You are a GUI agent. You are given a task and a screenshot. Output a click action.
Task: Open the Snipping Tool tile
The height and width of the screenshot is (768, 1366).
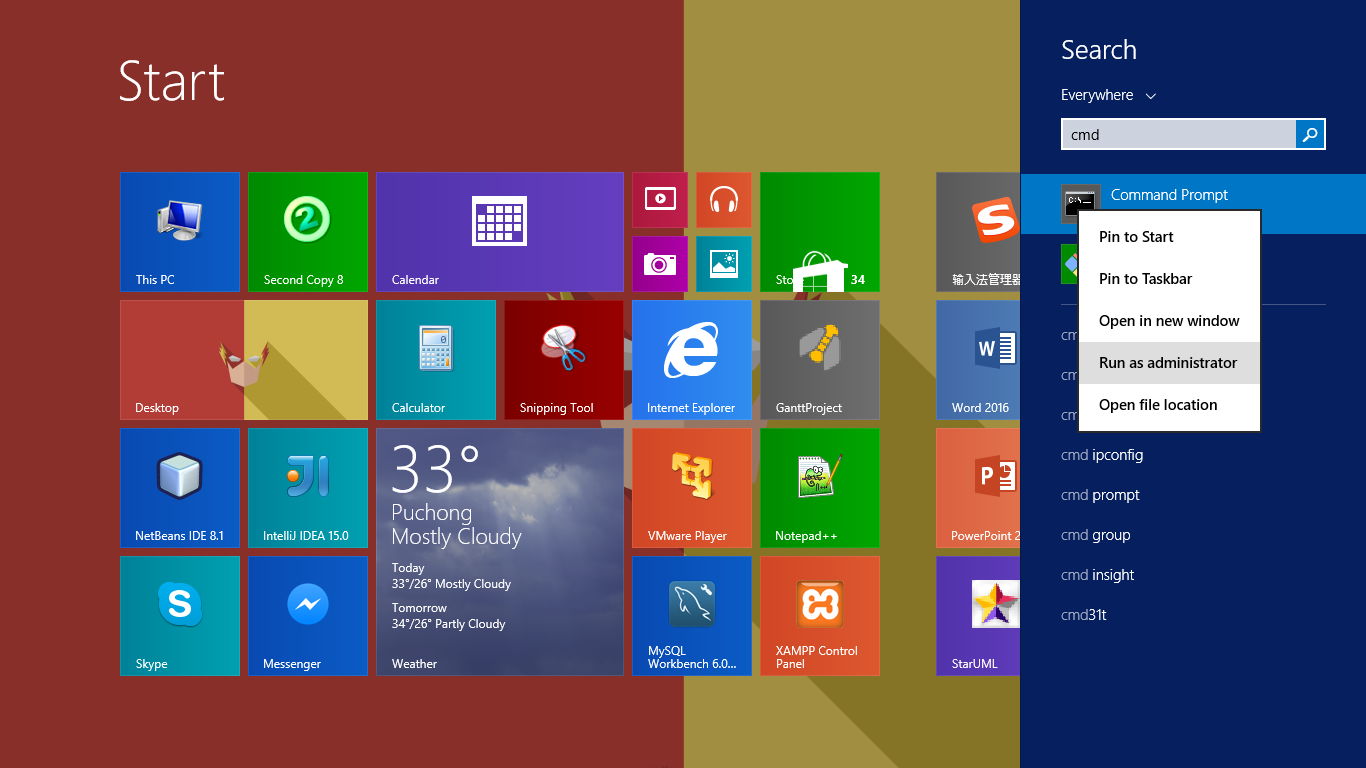pyautogui.click(x=563, y=360)
